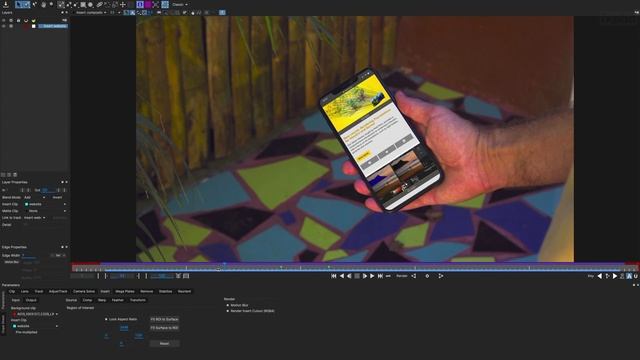Click the timeline scrub bar
Image resolution: width=640 pixels, height=360 pixels.
tap(354, 268)
